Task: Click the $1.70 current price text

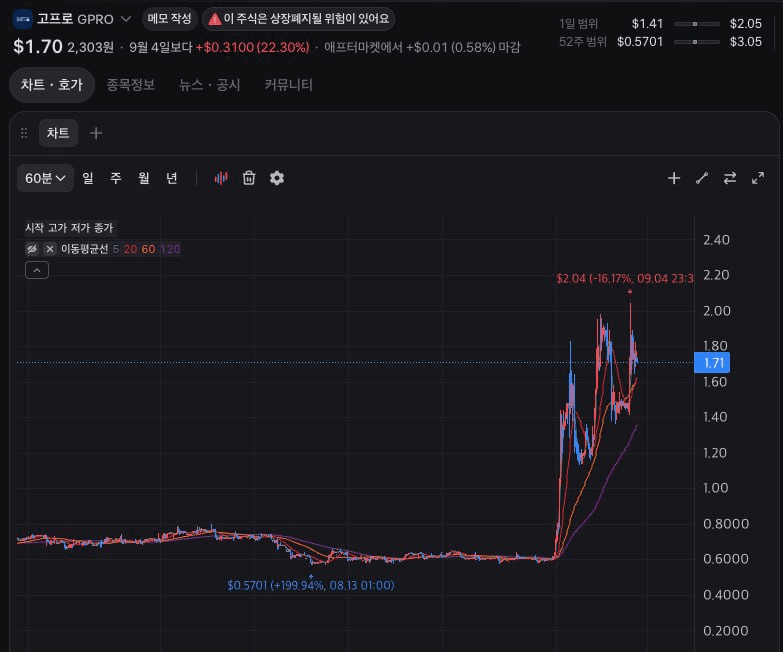Action: [38, 47]
